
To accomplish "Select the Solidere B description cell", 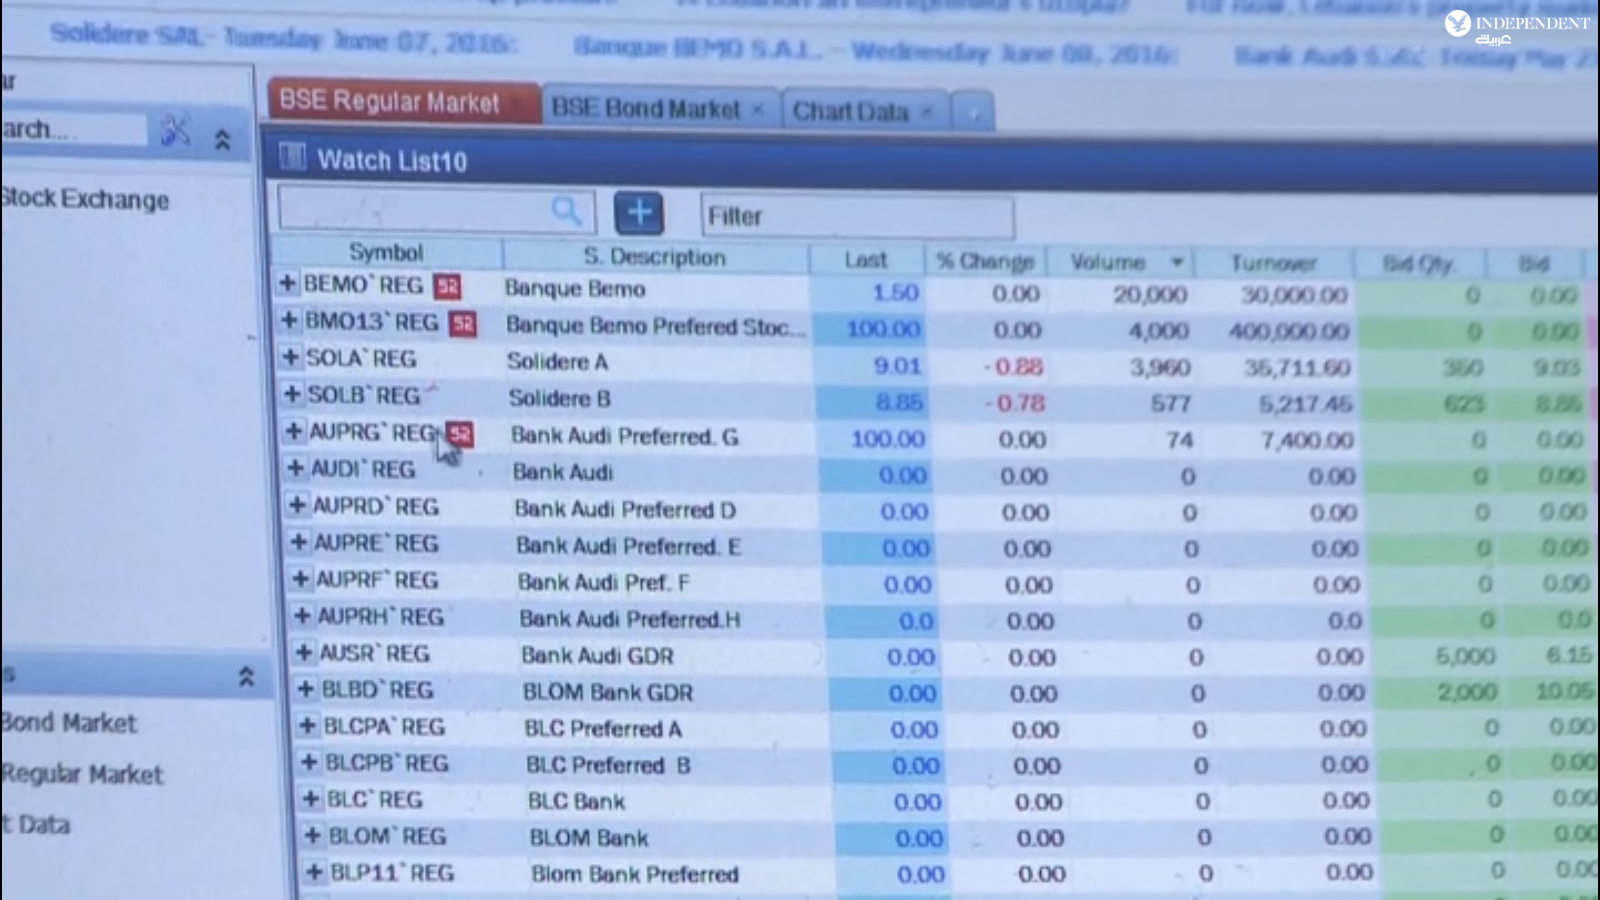I will tap(559, 398).
